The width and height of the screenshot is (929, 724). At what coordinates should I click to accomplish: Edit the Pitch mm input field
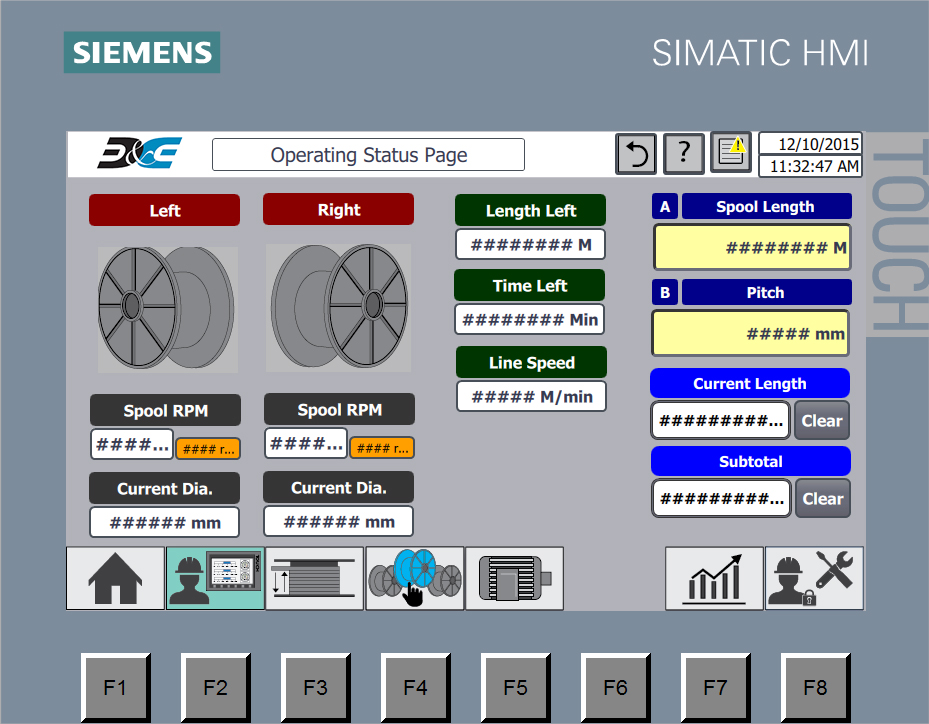(x=751, y=334)
